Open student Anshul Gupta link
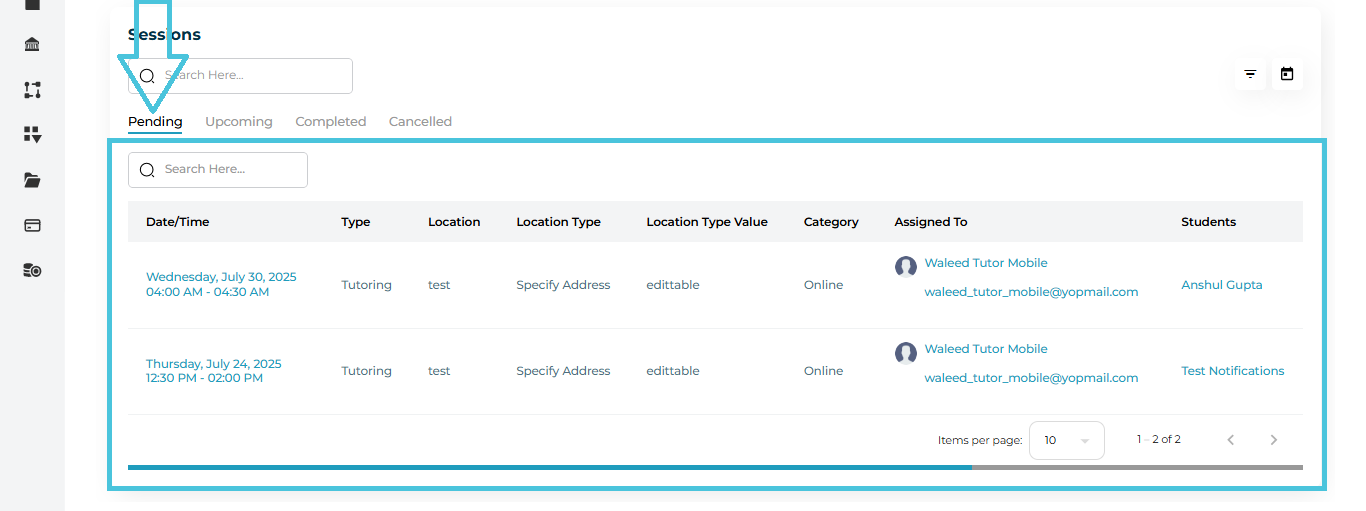Image resolution: width=1366 pixels, height=511 pixels. [1221, 285]
